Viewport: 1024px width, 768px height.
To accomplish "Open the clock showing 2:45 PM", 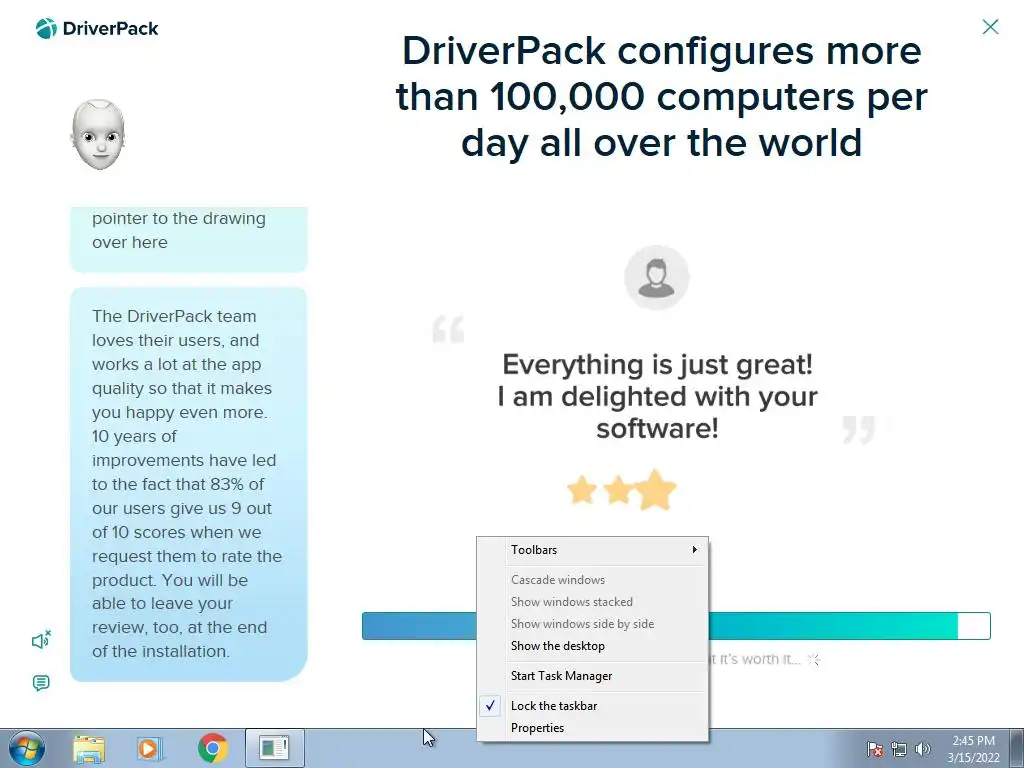I will 973,749.
